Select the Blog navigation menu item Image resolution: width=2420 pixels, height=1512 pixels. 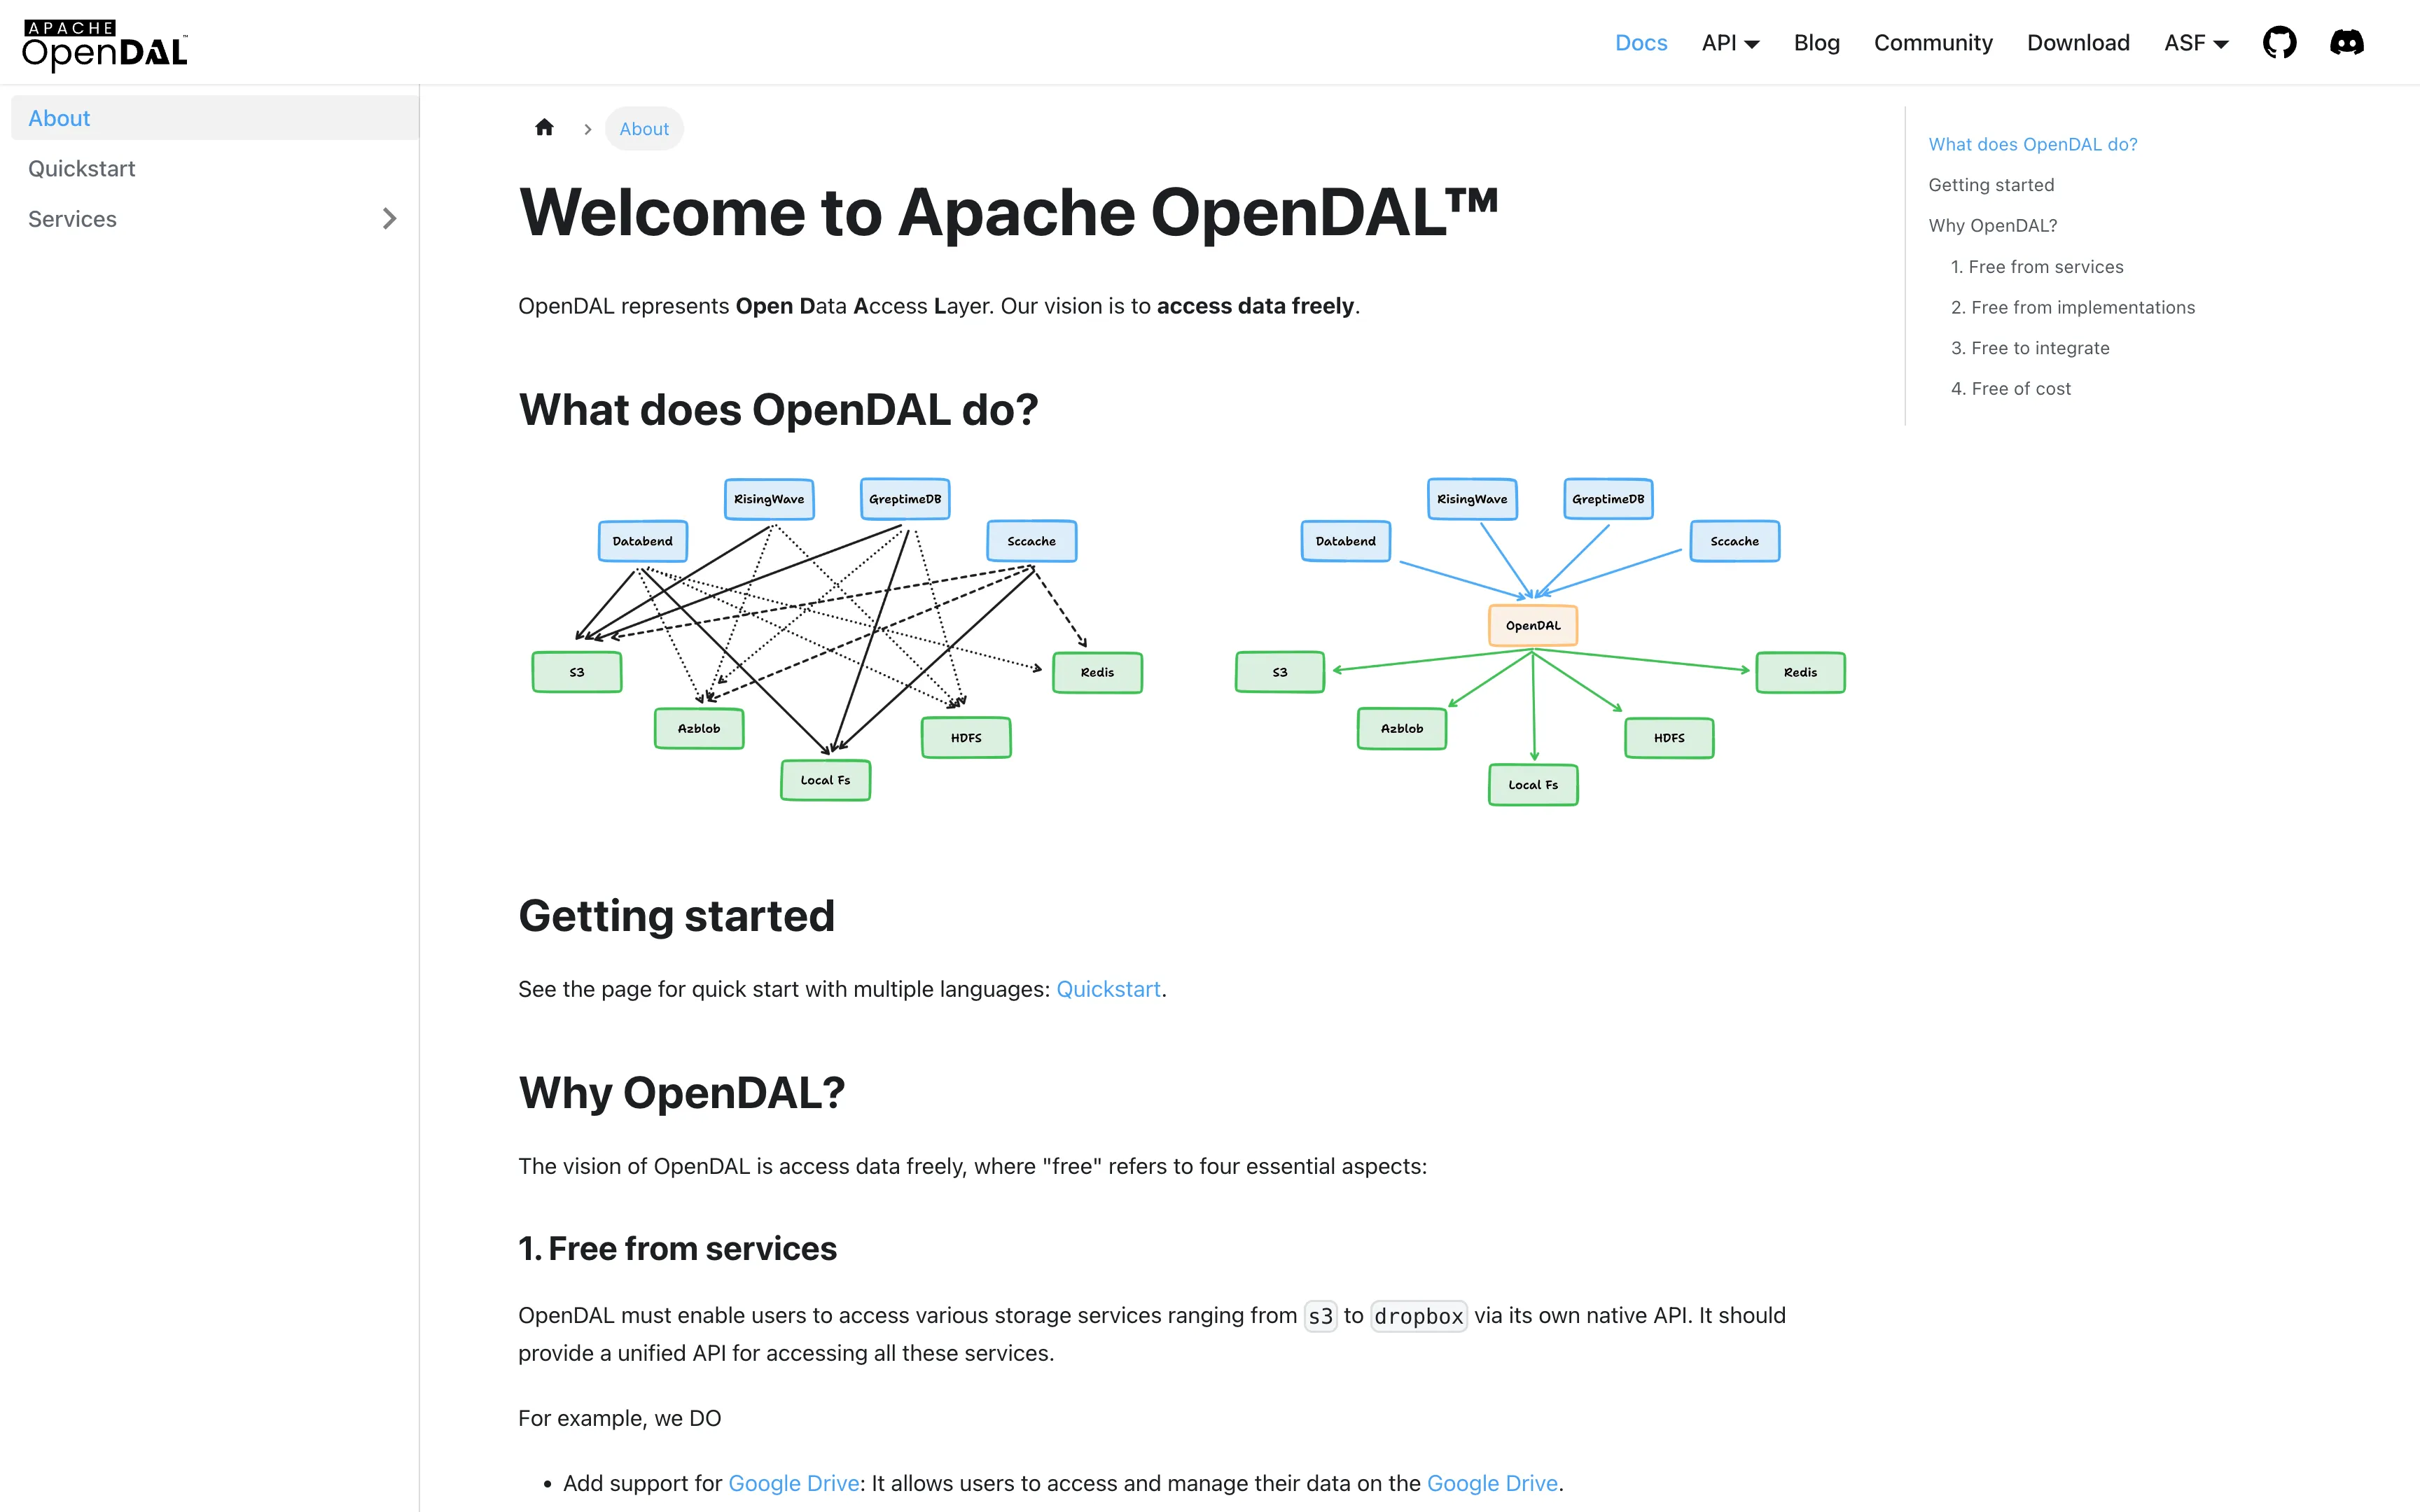tap(1819, 42)
